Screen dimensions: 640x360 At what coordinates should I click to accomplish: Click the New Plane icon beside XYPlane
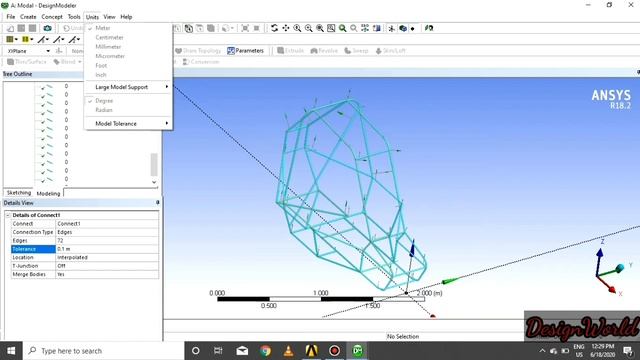[59, 51]
